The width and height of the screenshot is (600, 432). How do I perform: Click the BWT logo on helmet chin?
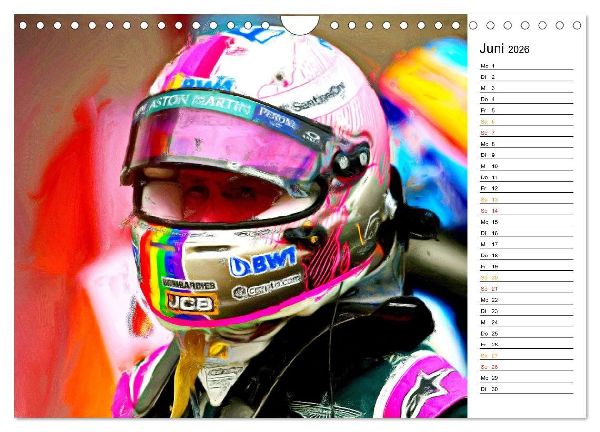point(262,261)
